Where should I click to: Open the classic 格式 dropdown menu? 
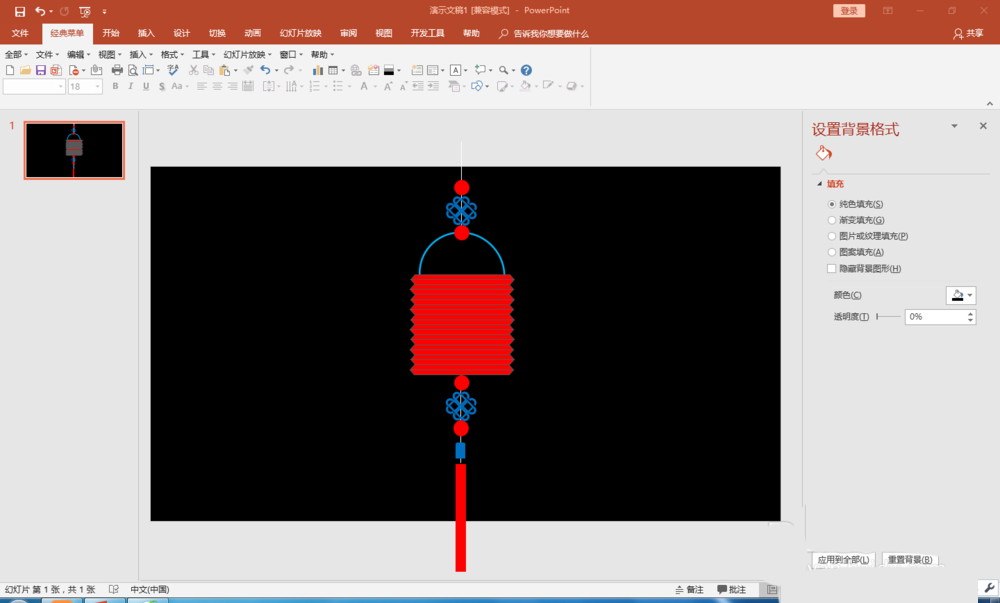click(x=172, y=55)
